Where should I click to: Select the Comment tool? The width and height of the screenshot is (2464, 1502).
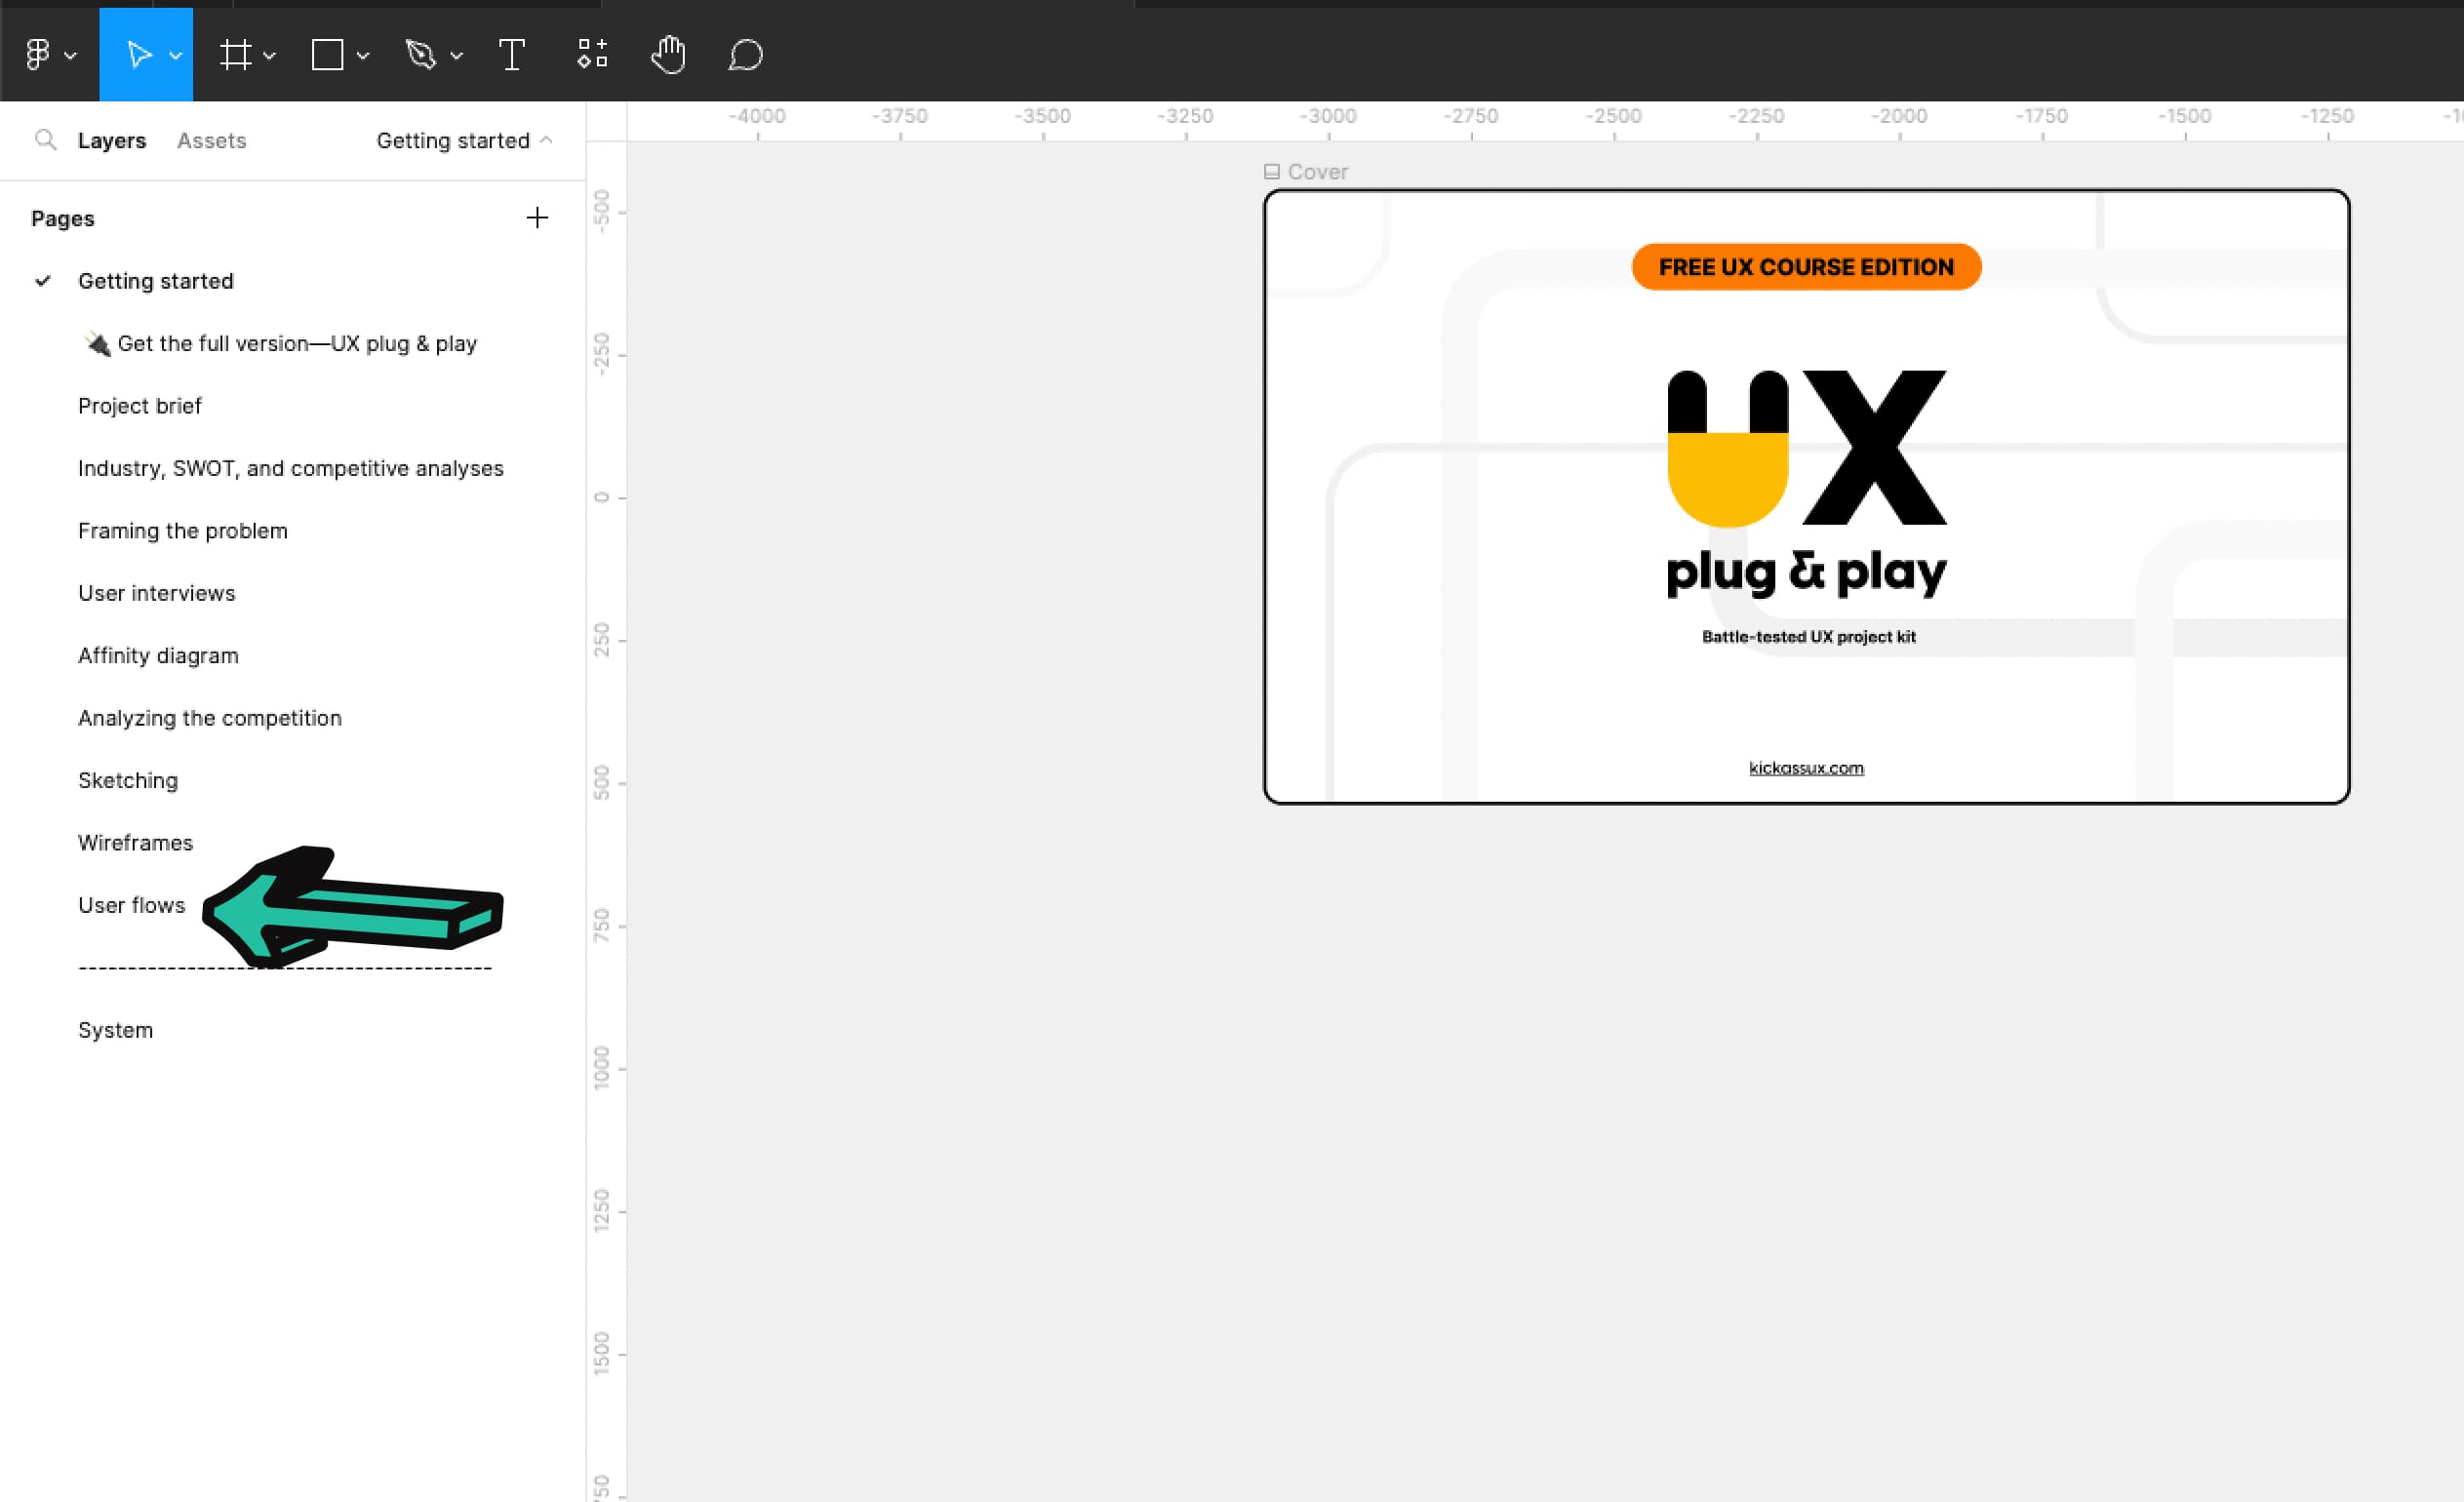click(746, 55)
